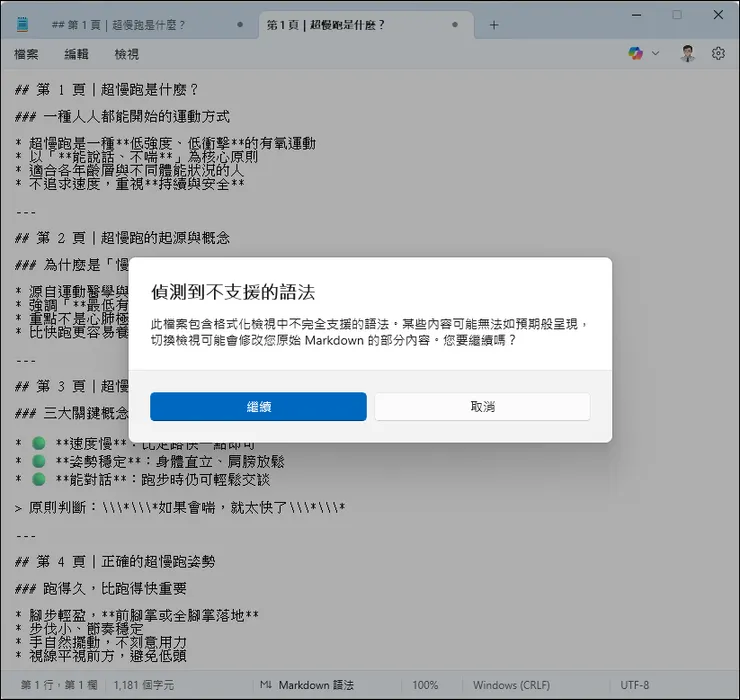Open the 編輯 menu
740x700 pixels.
[76, 54]
